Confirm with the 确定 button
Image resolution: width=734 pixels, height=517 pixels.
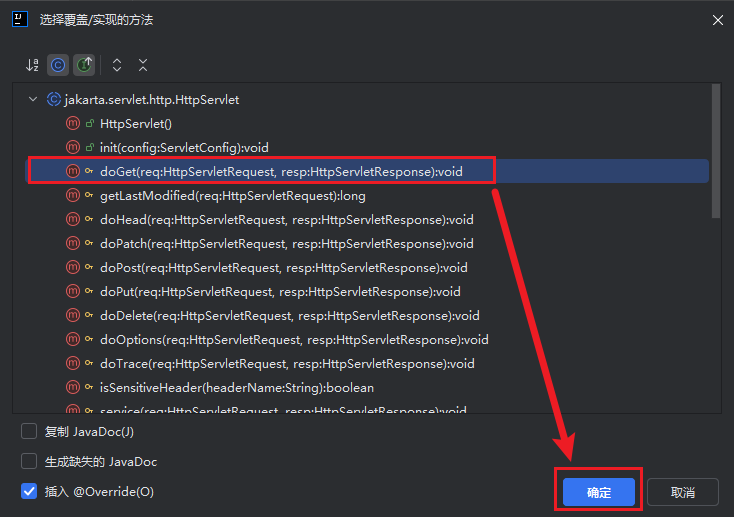tap(599, 492)
